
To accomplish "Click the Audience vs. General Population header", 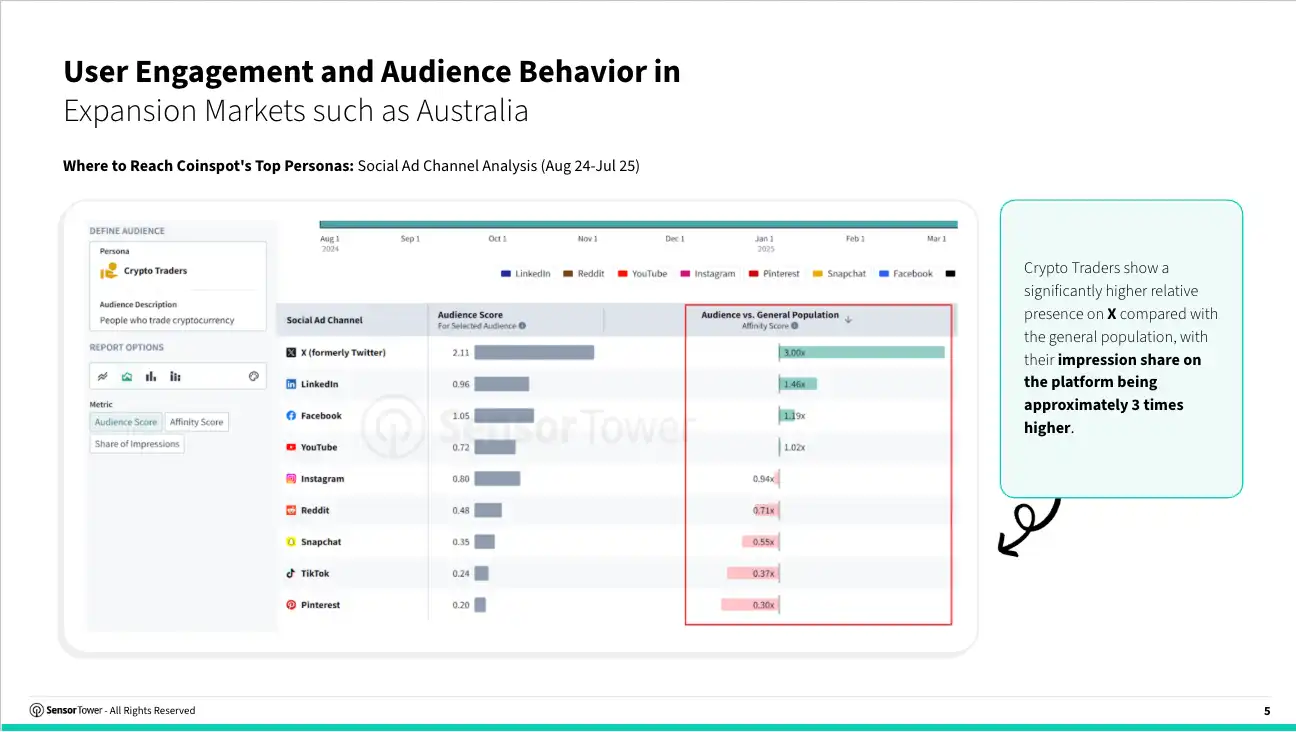I will pyautogui.click(x=770, y=315).
